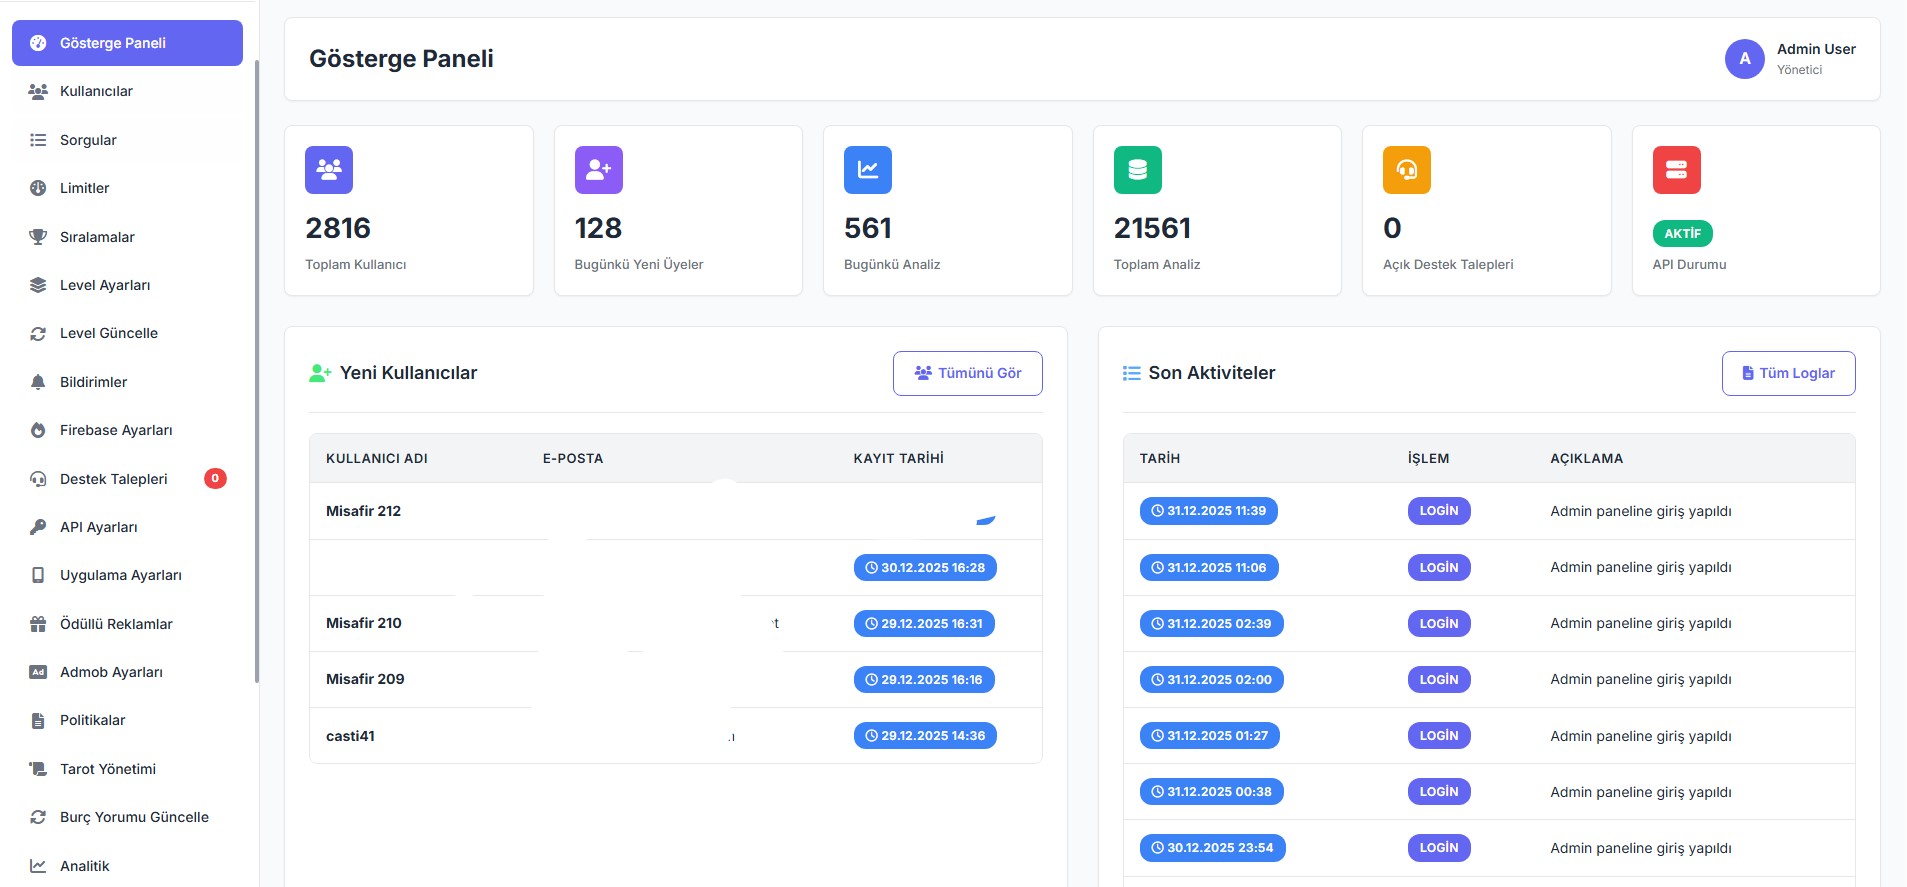This screenshot has height=887, width=1907.
Task: Click the sidebar vertical scrollbar
Action: click(x=257, y=370)
